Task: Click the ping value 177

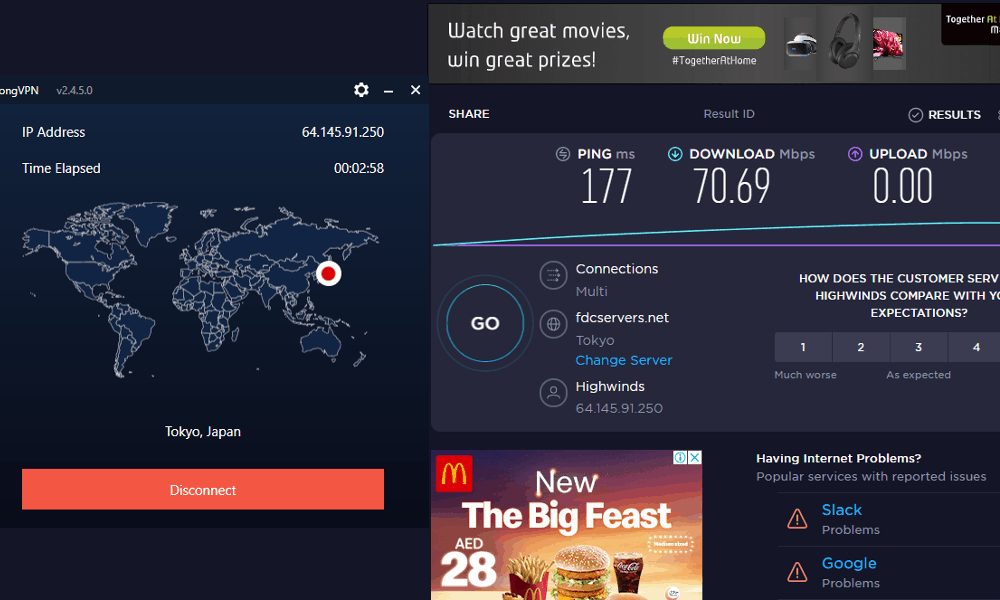Action: (x=606, y=186)
